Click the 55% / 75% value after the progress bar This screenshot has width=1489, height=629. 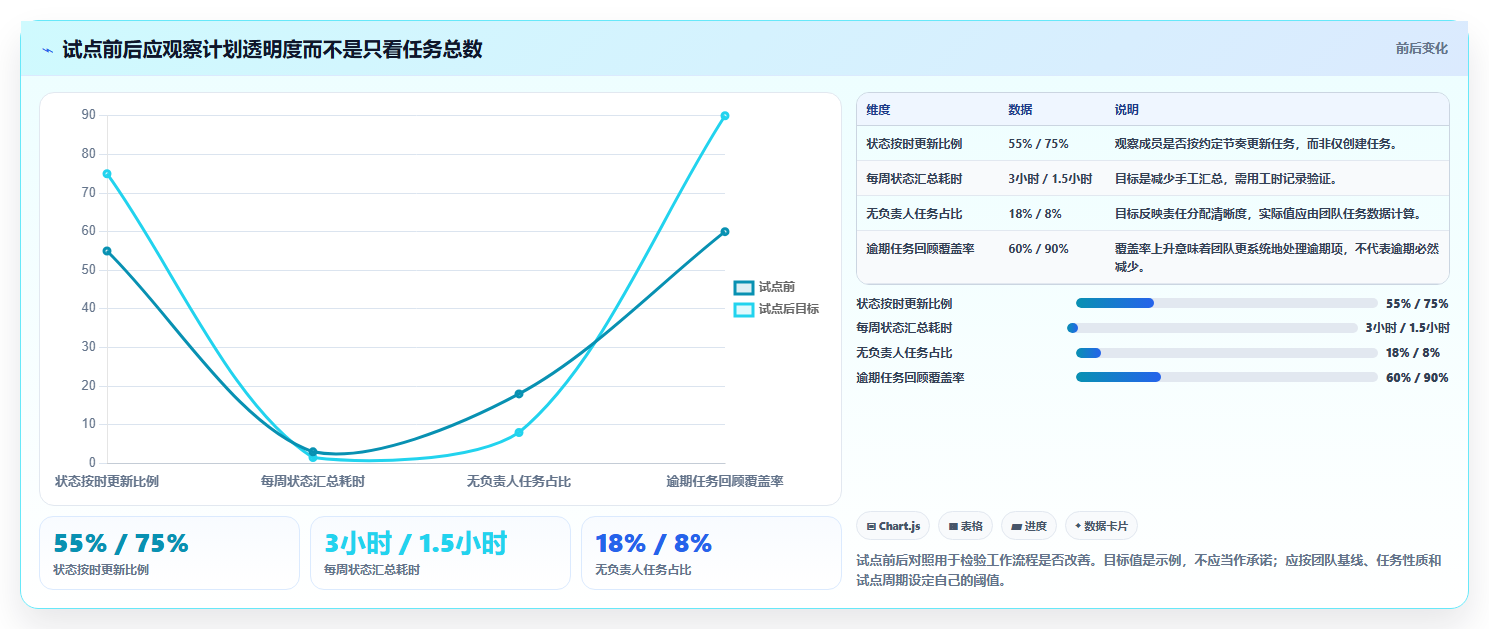click(1417, 303)
